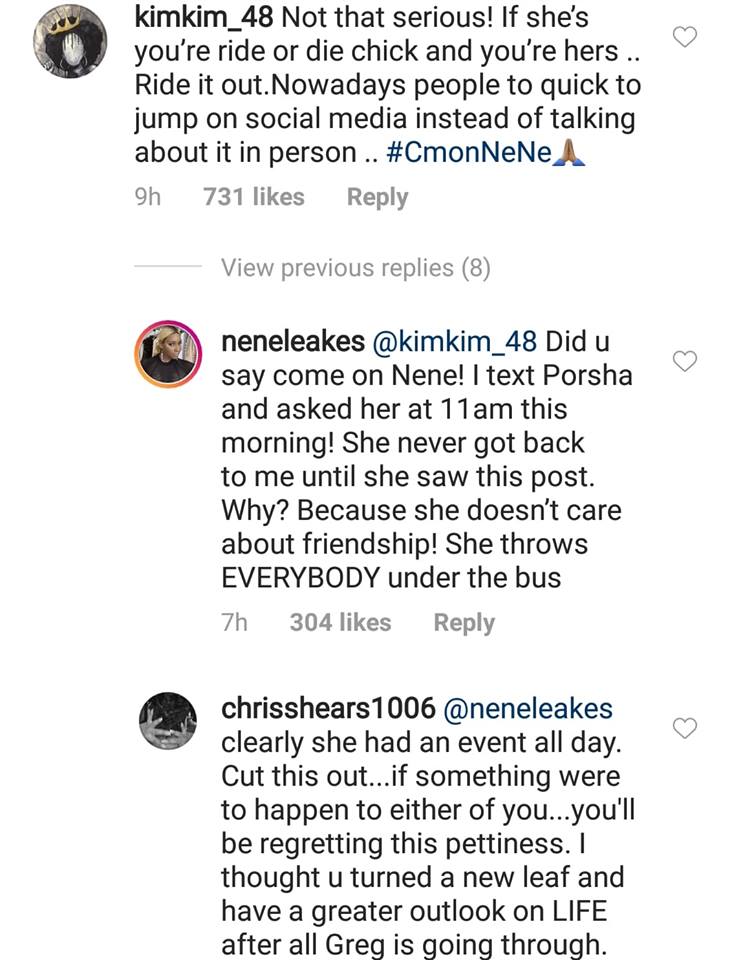
Task: View the 304 likes list
Action: click(x=340, y=622)
